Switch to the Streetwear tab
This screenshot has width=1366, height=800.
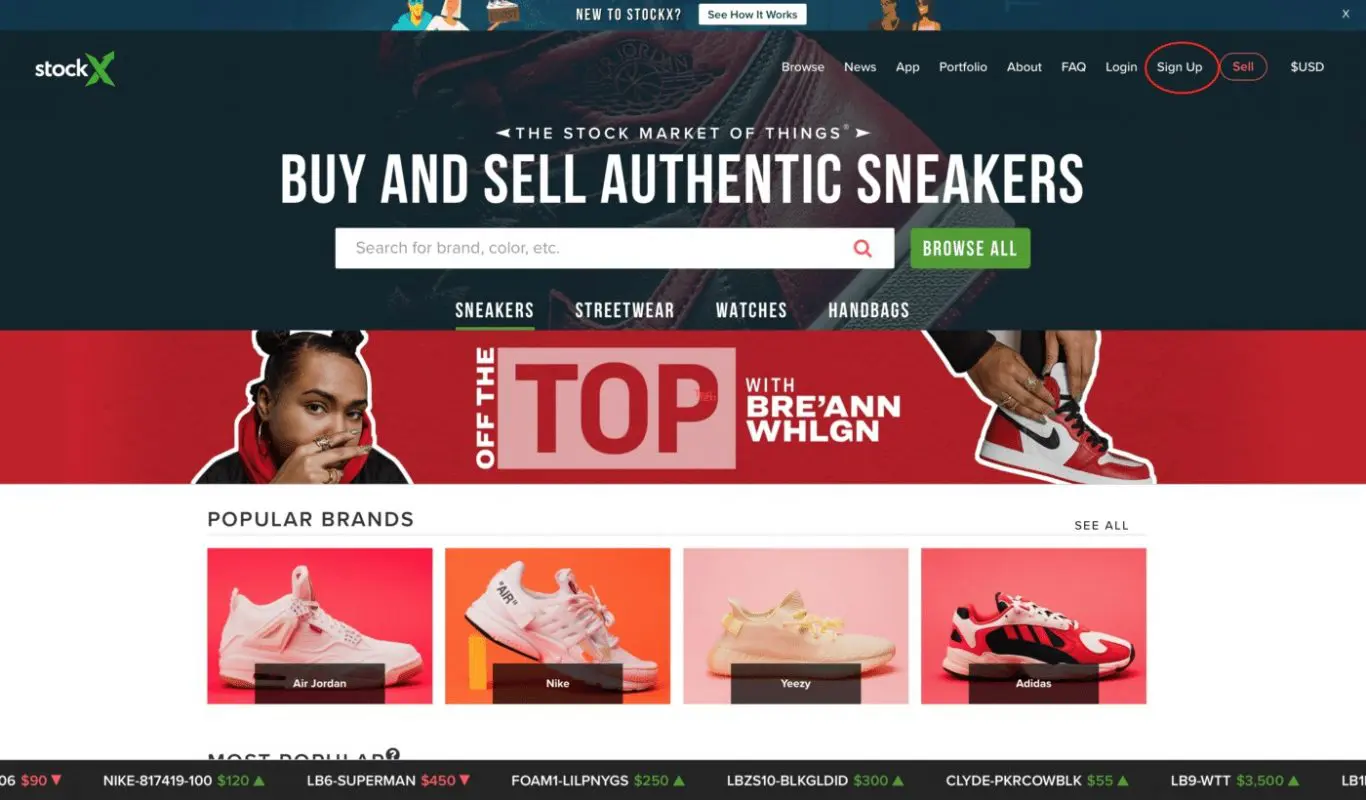tap(624, 310)
